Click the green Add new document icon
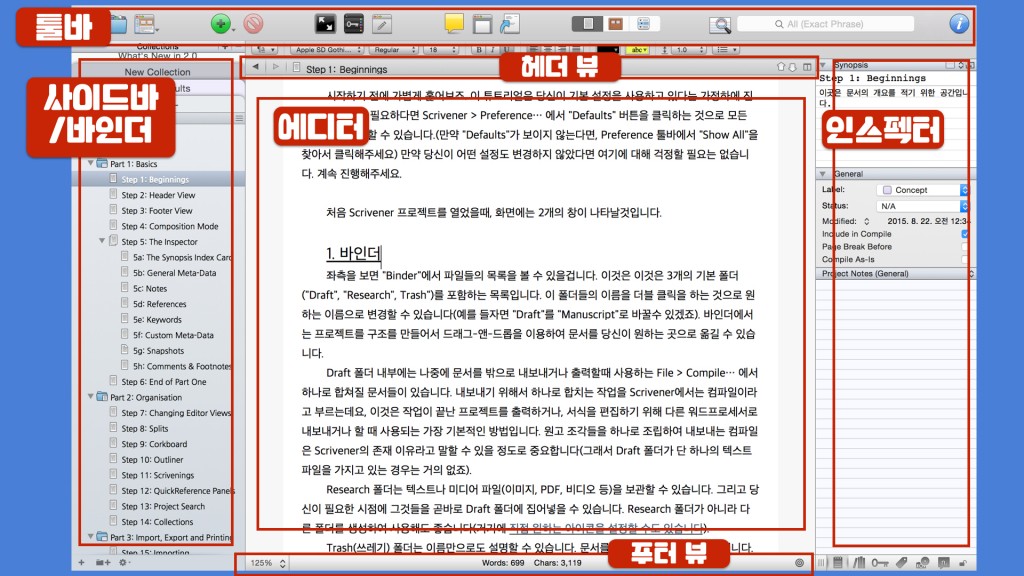 tap(220, 24)
